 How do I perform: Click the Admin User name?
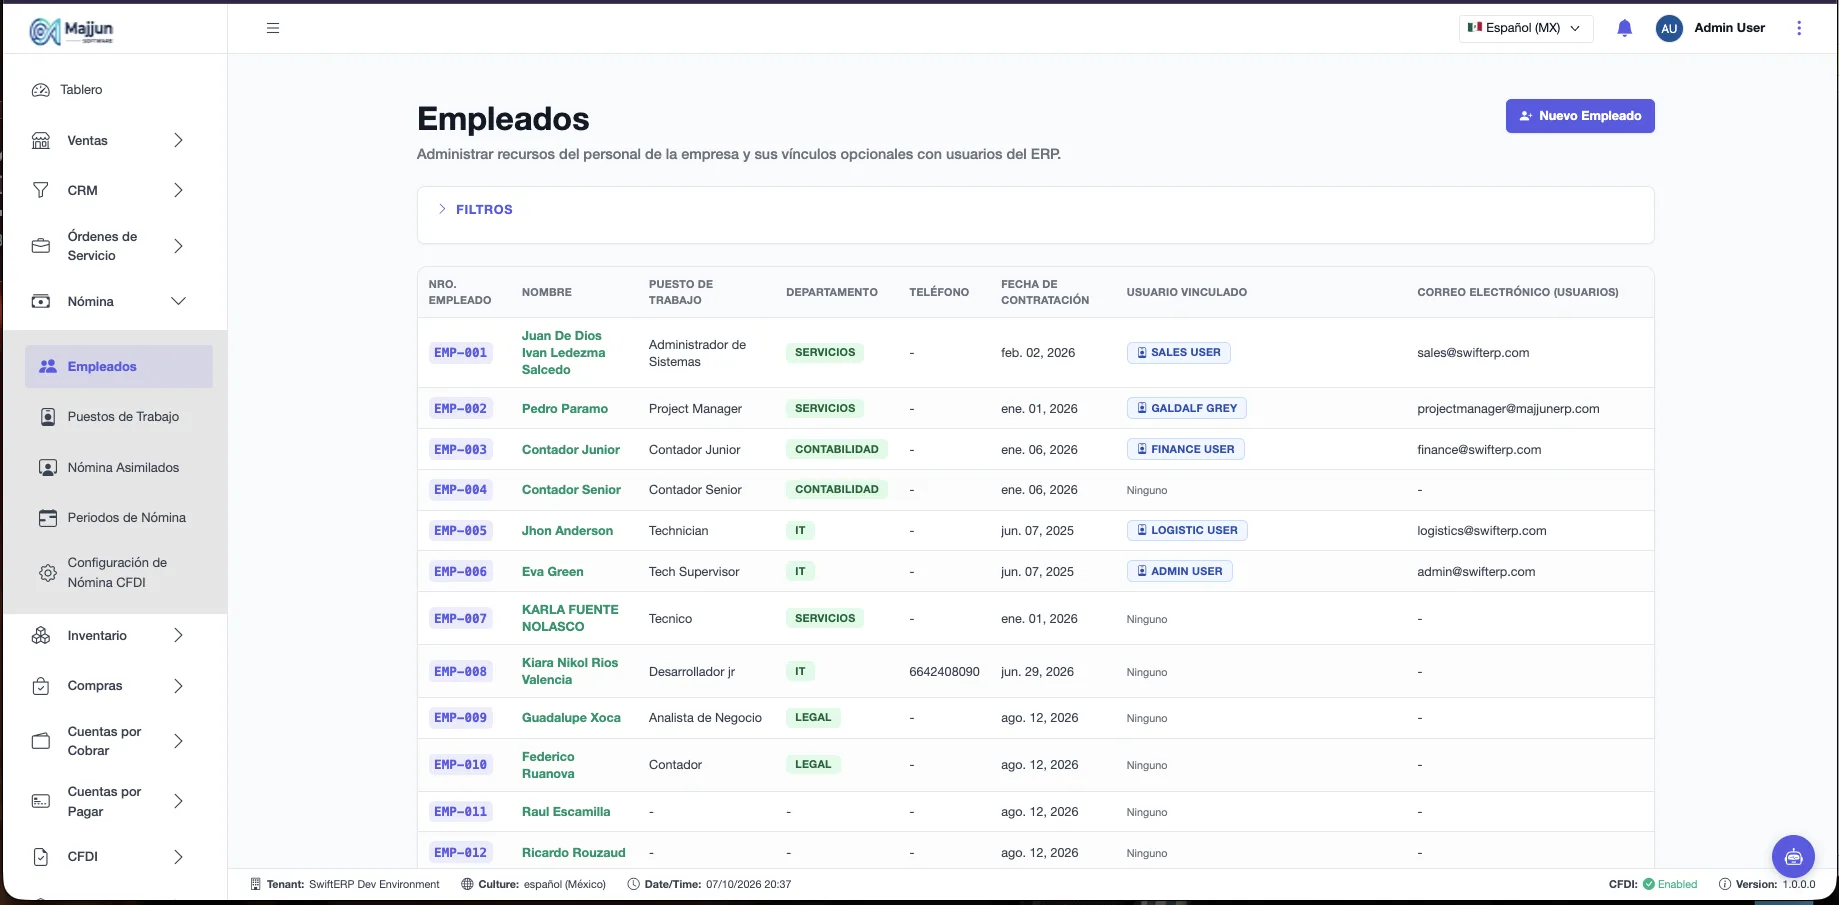[x=1729, y=28]
